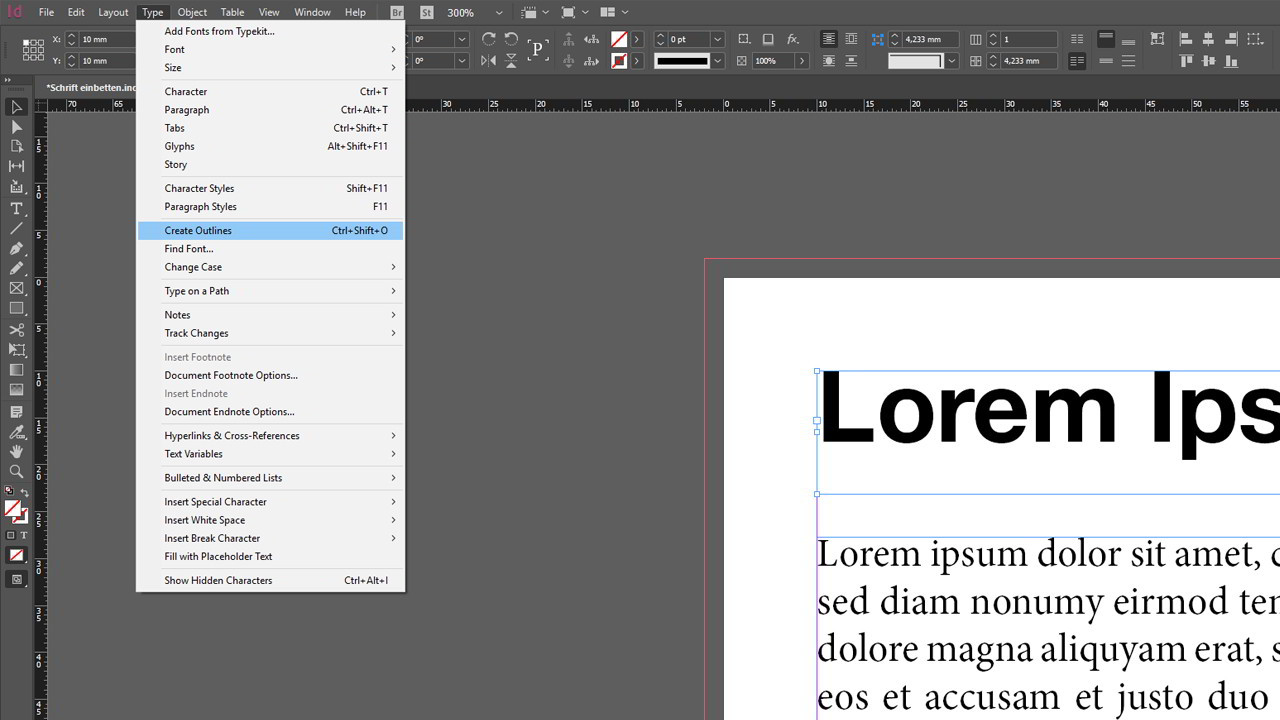This screenshot has height=720, width=1280.
Task: Select the Hand tool
Action: point(16,452)
